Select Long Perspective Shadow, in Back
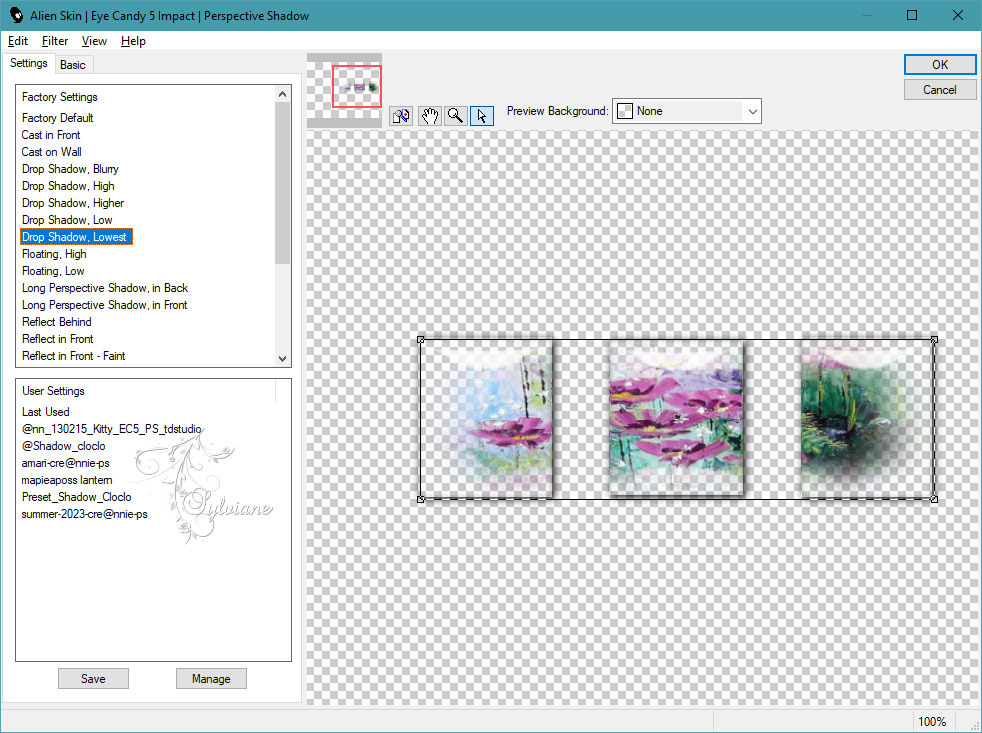The height and width of the screenshot is (733, 982). (x=105, y=288)
